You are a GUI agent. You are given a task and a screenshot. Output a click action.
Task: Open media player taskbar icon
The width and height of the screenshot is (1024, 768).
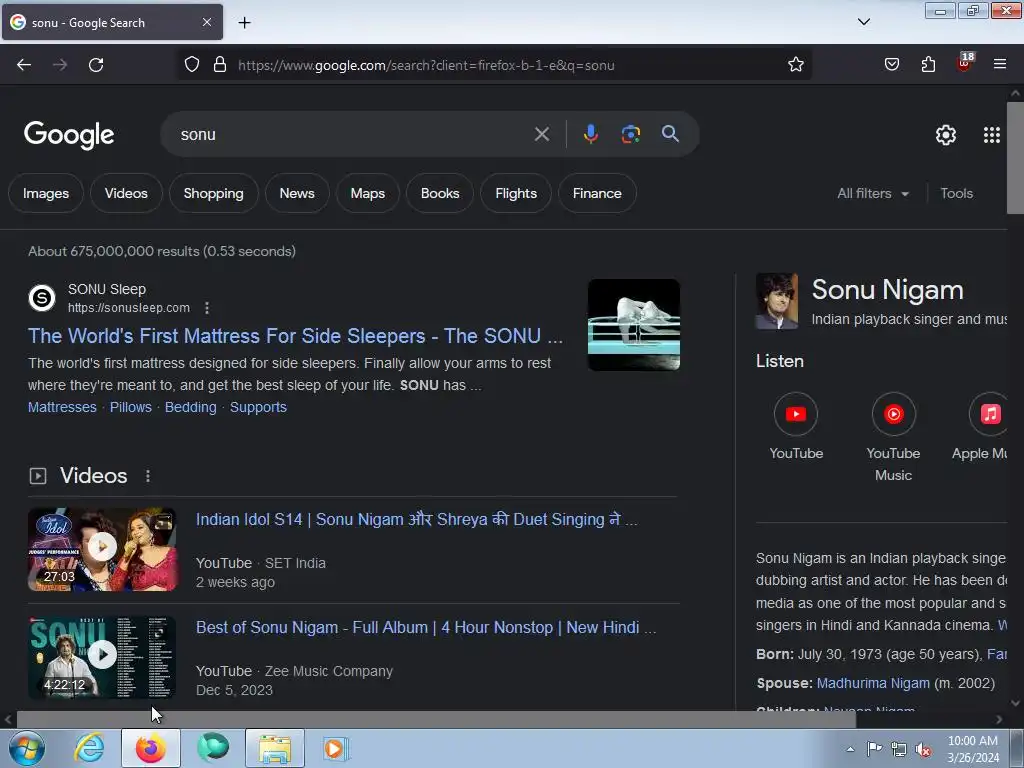(335, 748)
